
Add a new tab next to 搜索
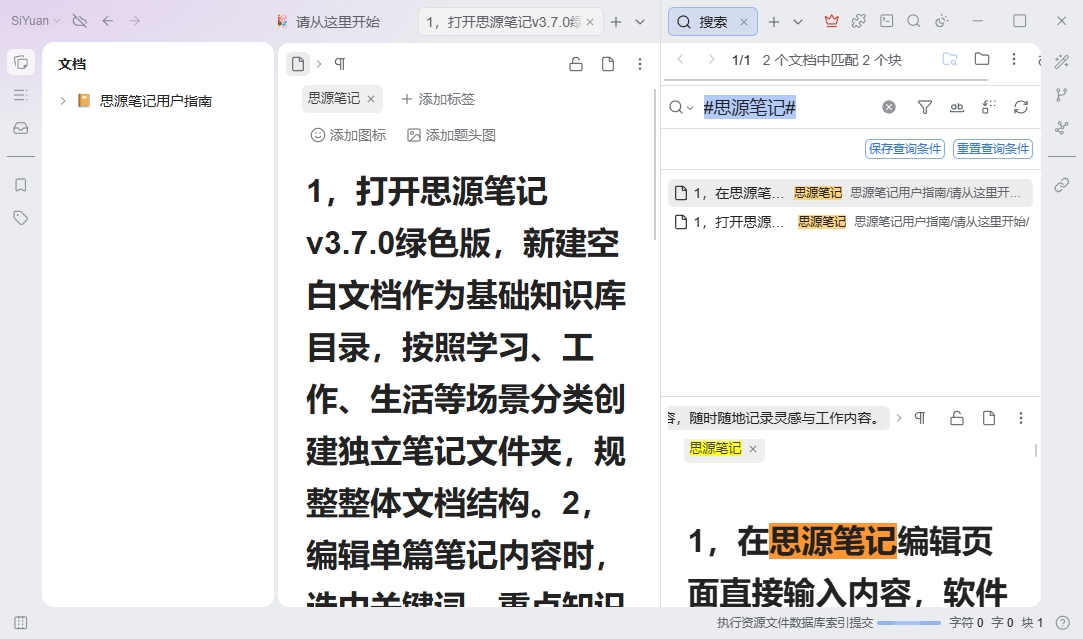tap(774, 22)
